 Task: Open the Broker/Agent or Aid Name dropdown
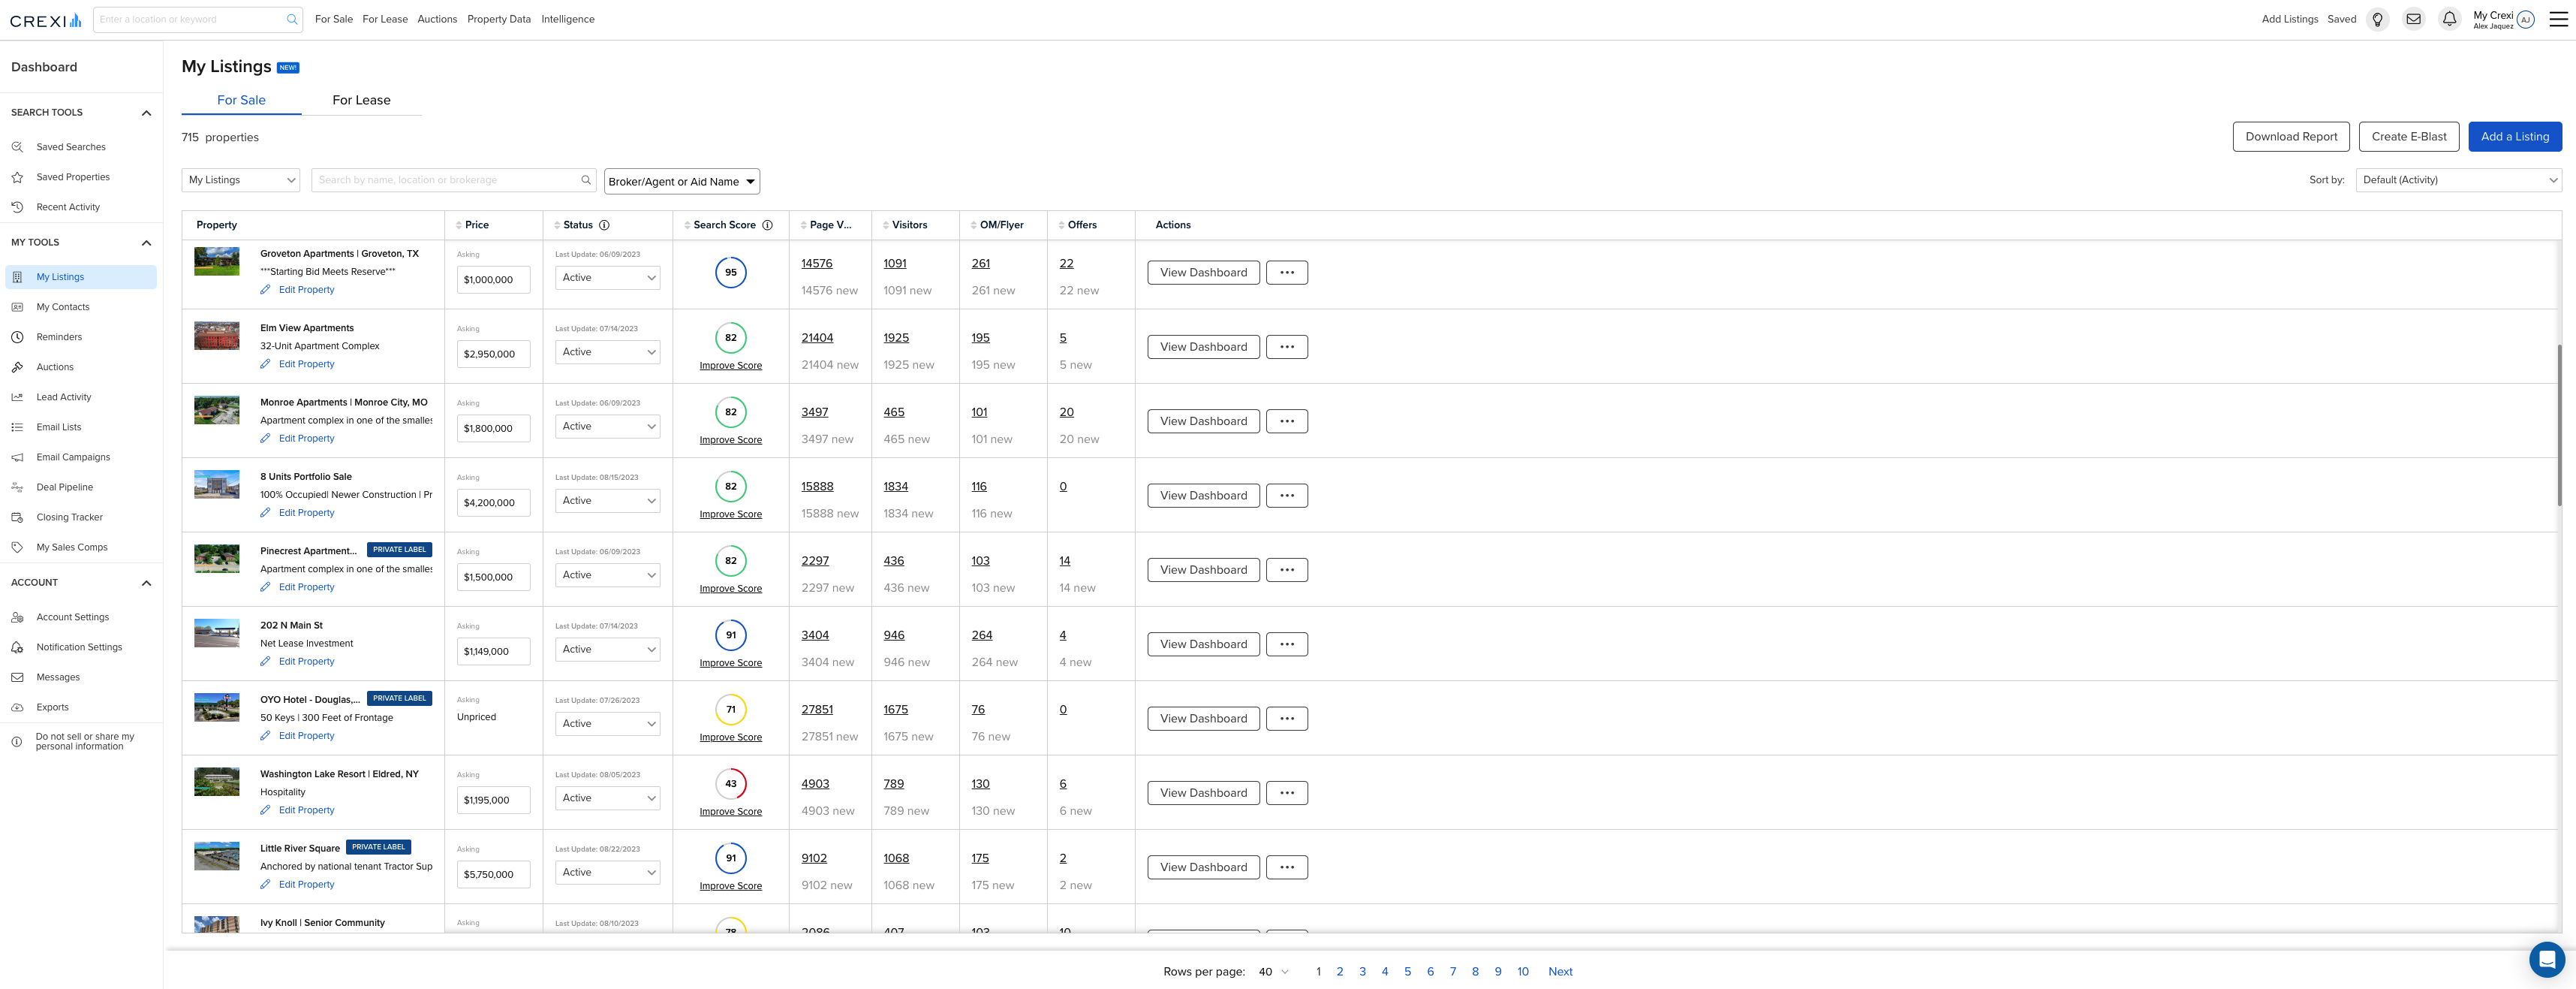(681, 181)
